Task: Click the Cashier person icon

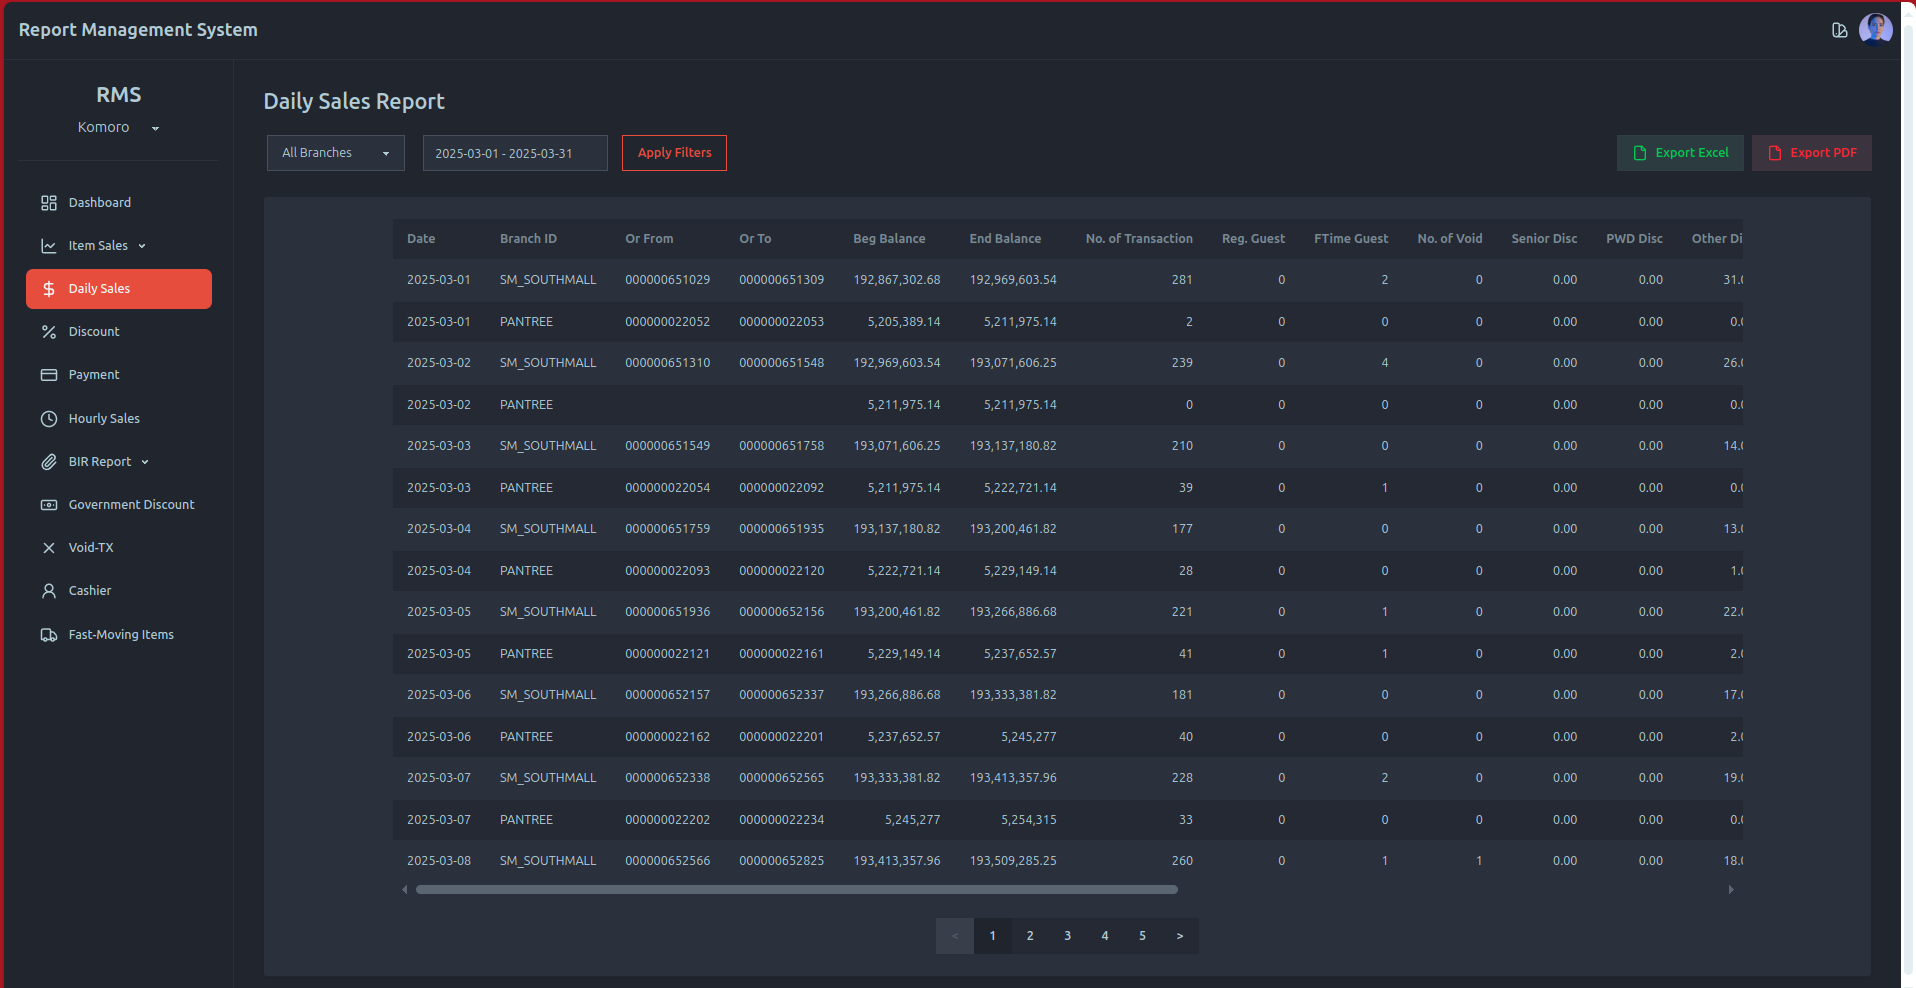Action: coord(48,591)
